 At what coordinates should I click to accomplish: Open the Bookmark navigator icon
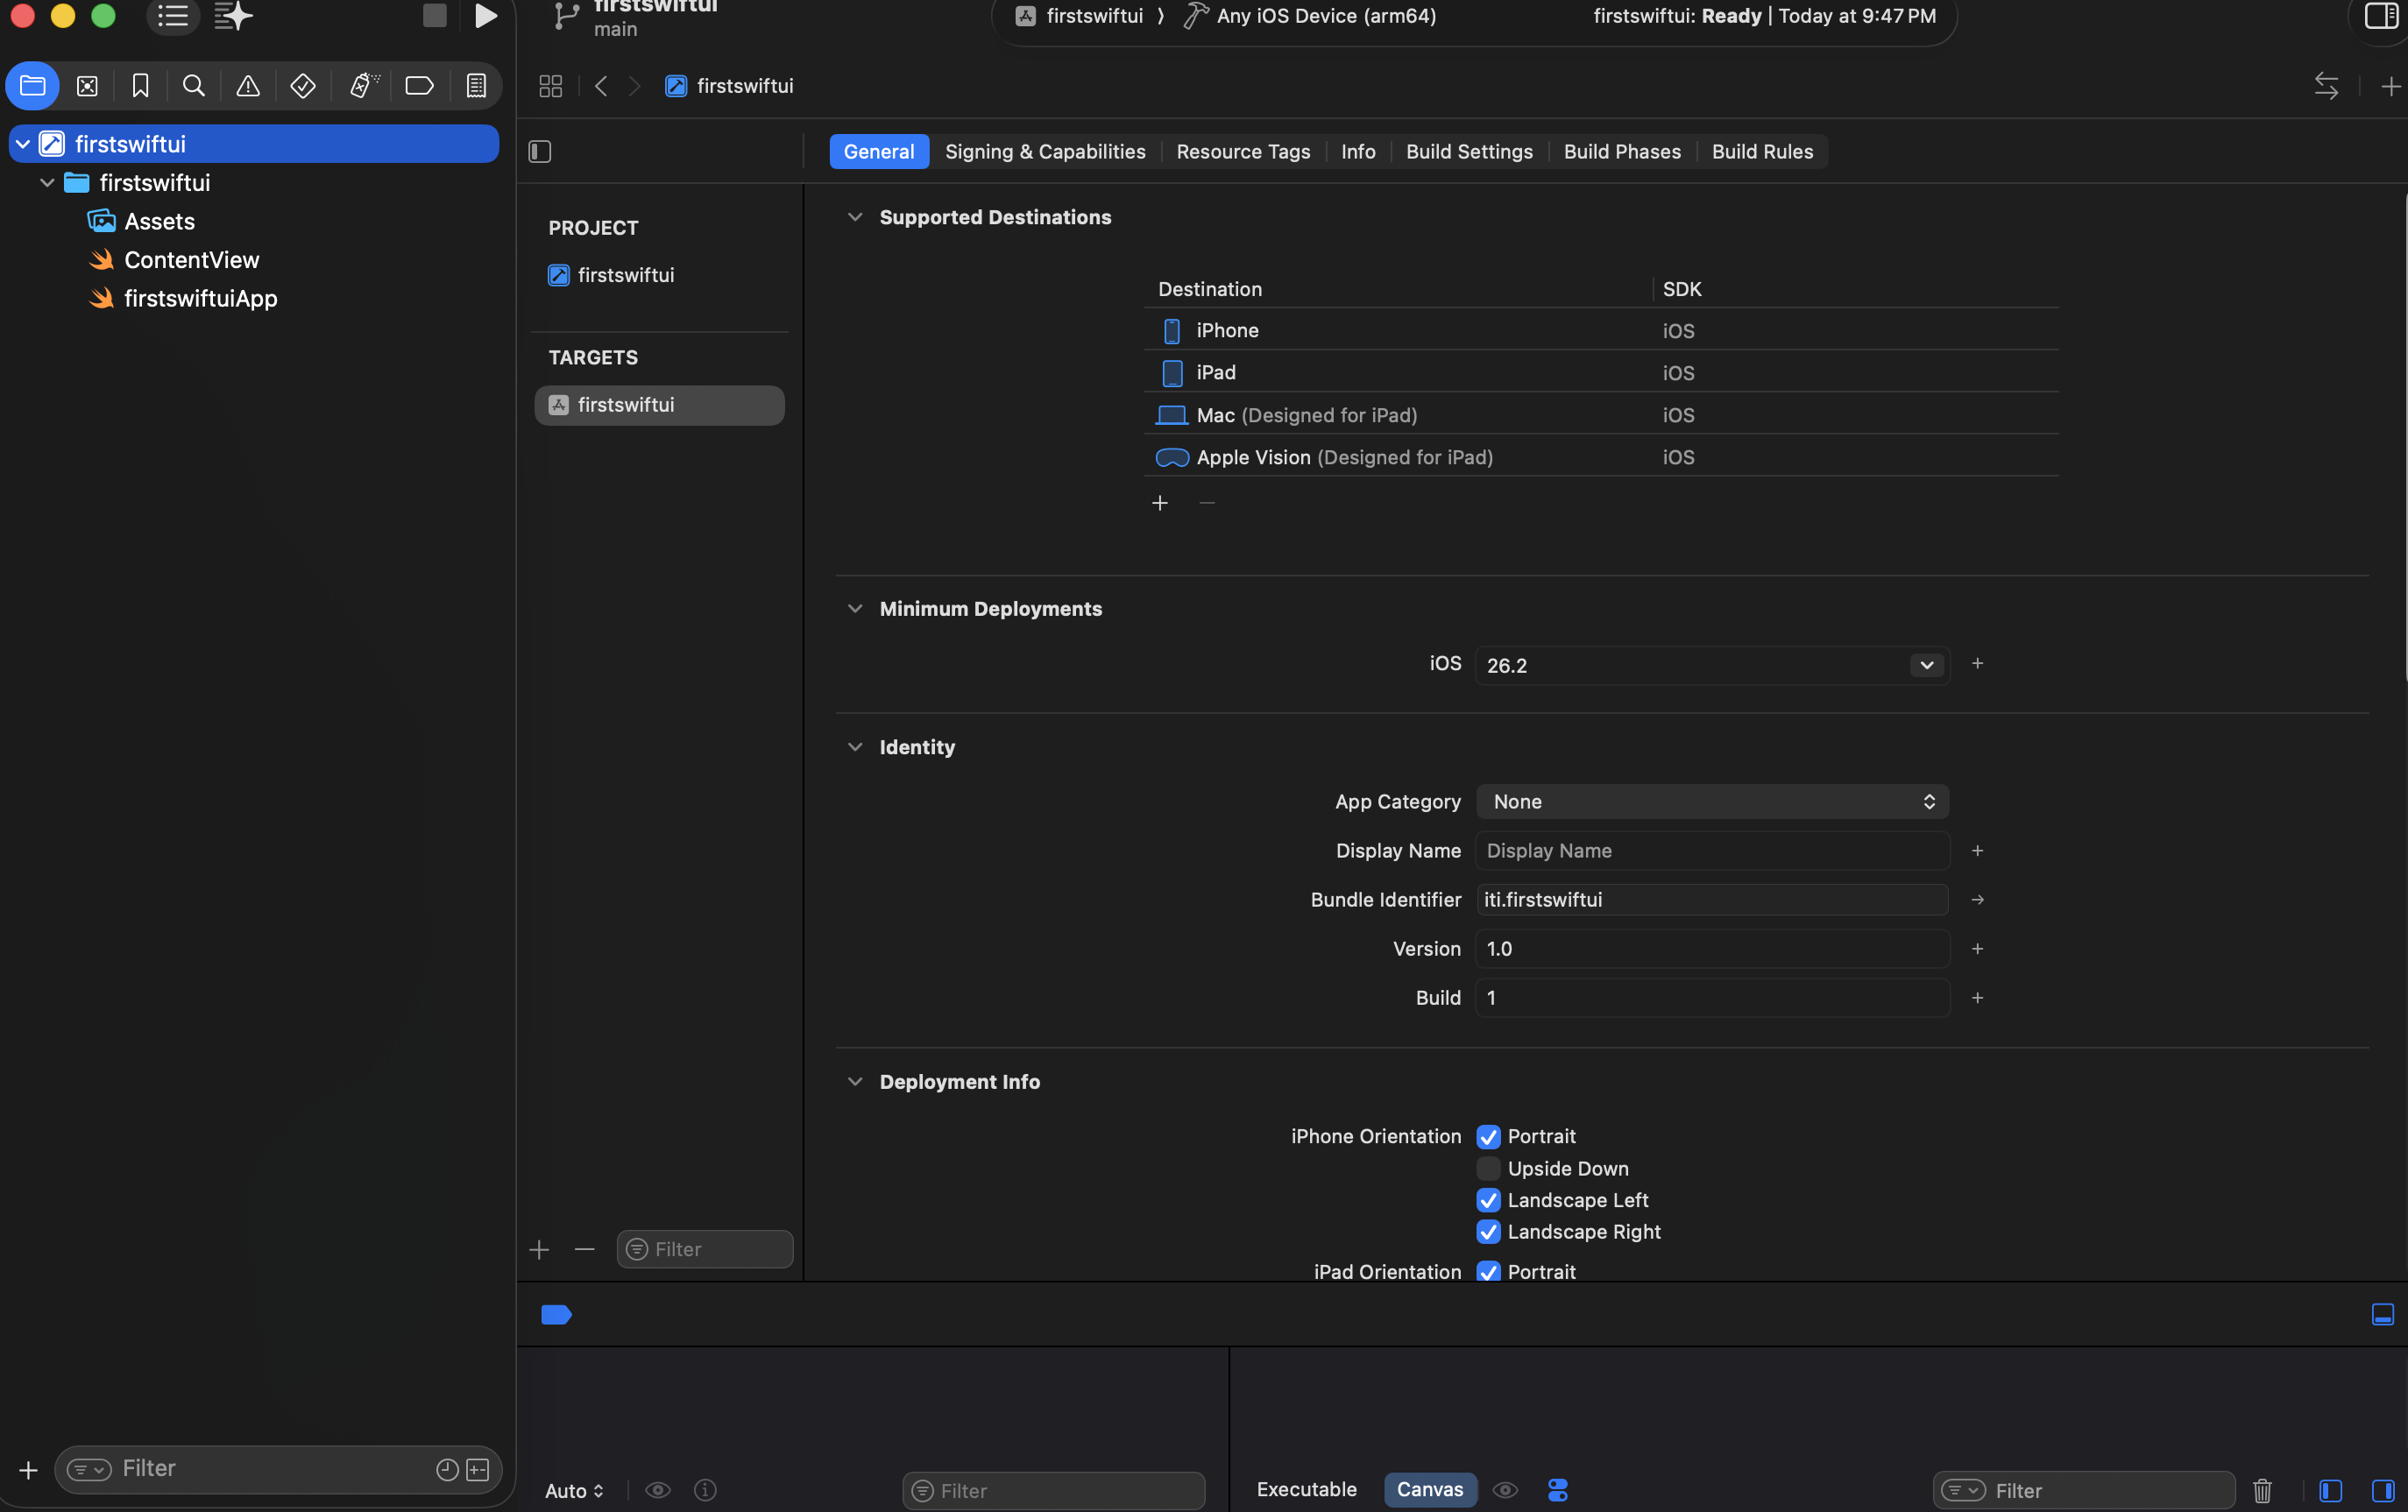click(x=141, y=86)
